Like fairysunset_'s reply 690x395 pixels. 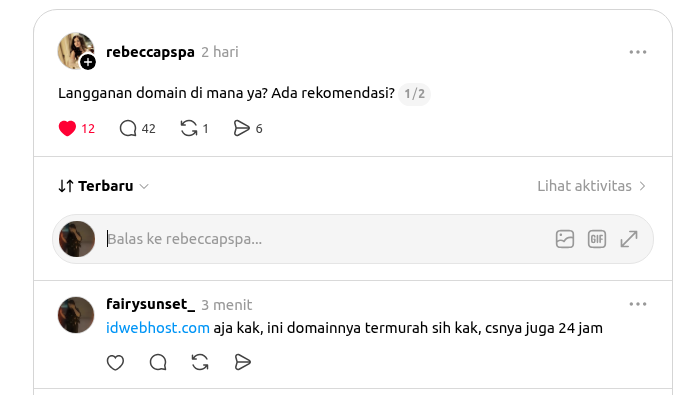[115, 362]
